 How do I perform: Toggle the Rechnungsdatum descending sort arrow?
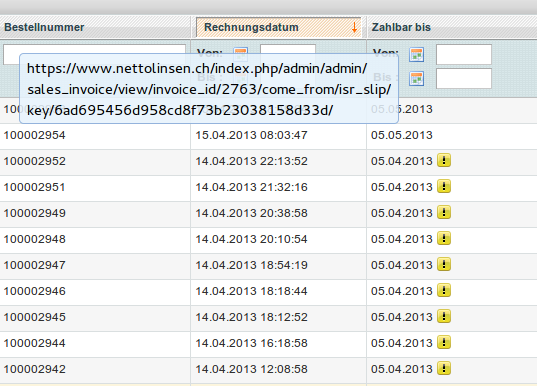tap(354, 27)
